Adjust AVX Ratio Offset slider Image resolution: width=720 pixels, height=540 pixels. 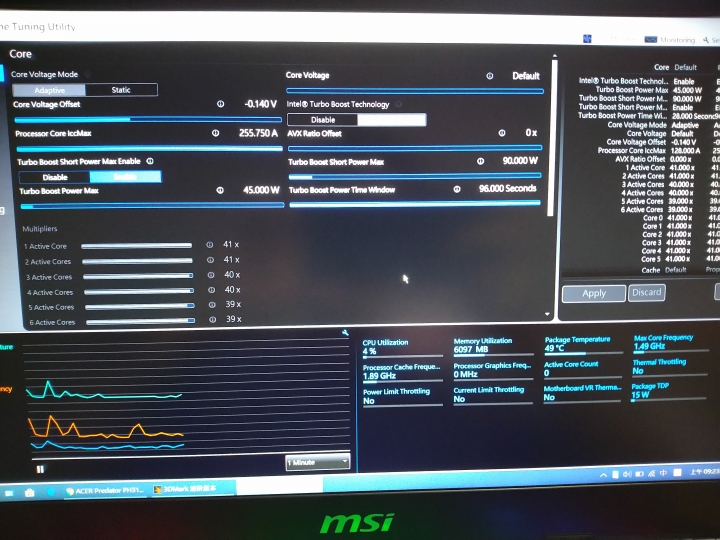point(415,148)
